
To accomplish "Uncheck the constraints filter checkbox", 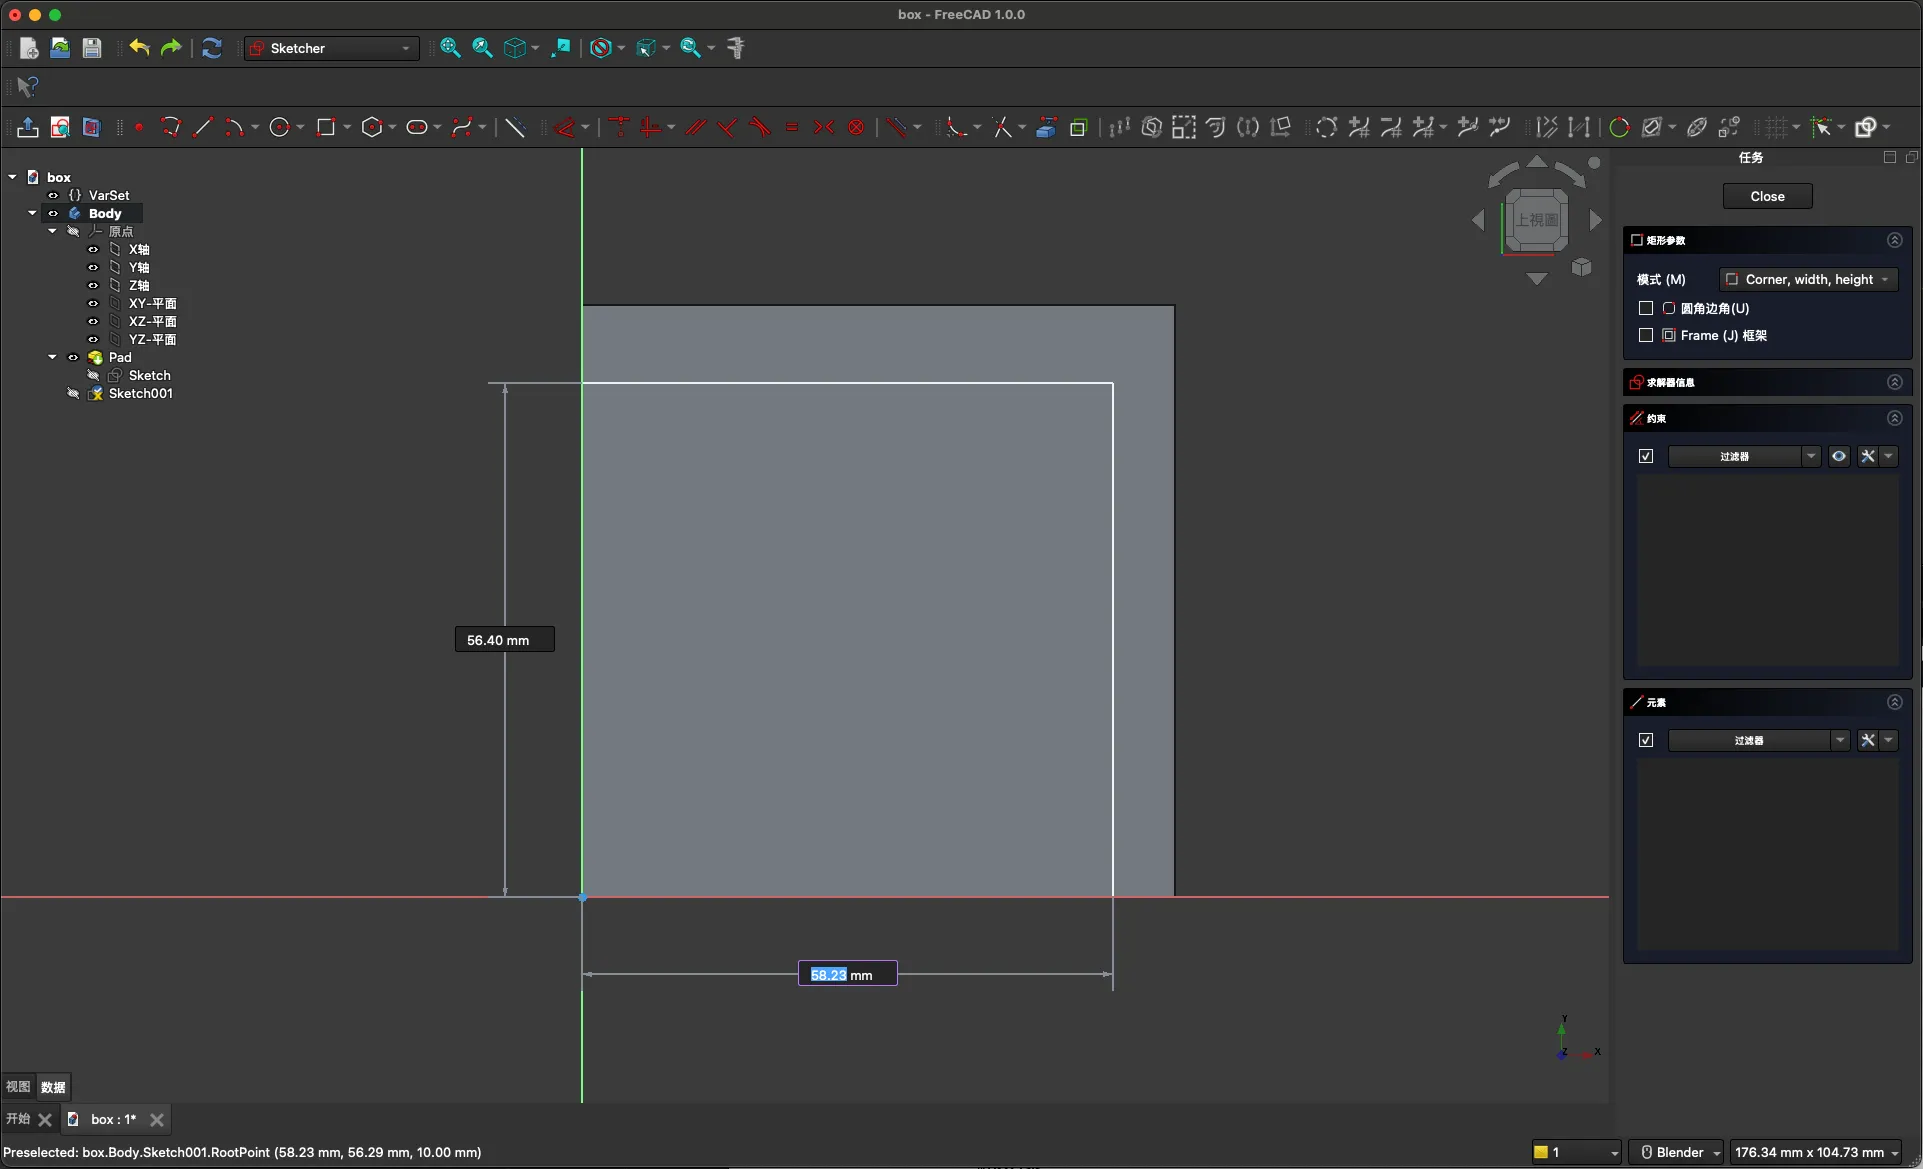I will pos(1646,456).
